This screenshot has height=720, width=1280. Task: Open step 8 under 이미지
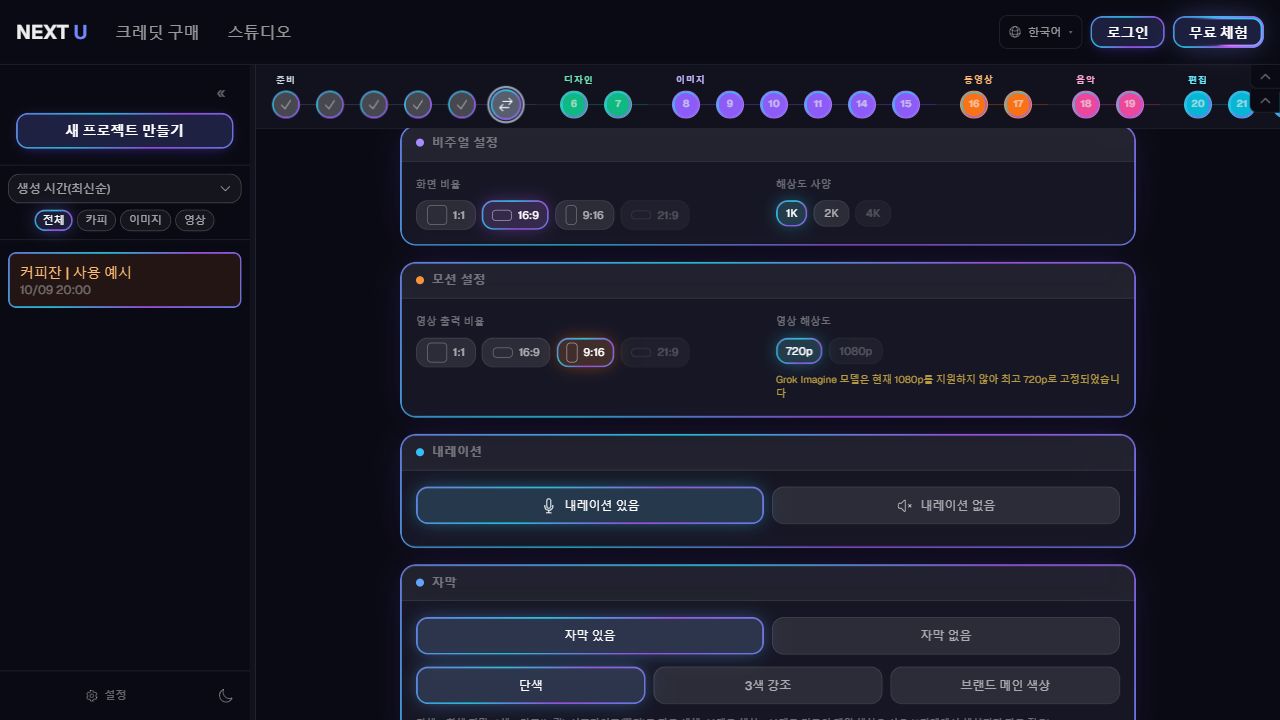click(686, 104)
